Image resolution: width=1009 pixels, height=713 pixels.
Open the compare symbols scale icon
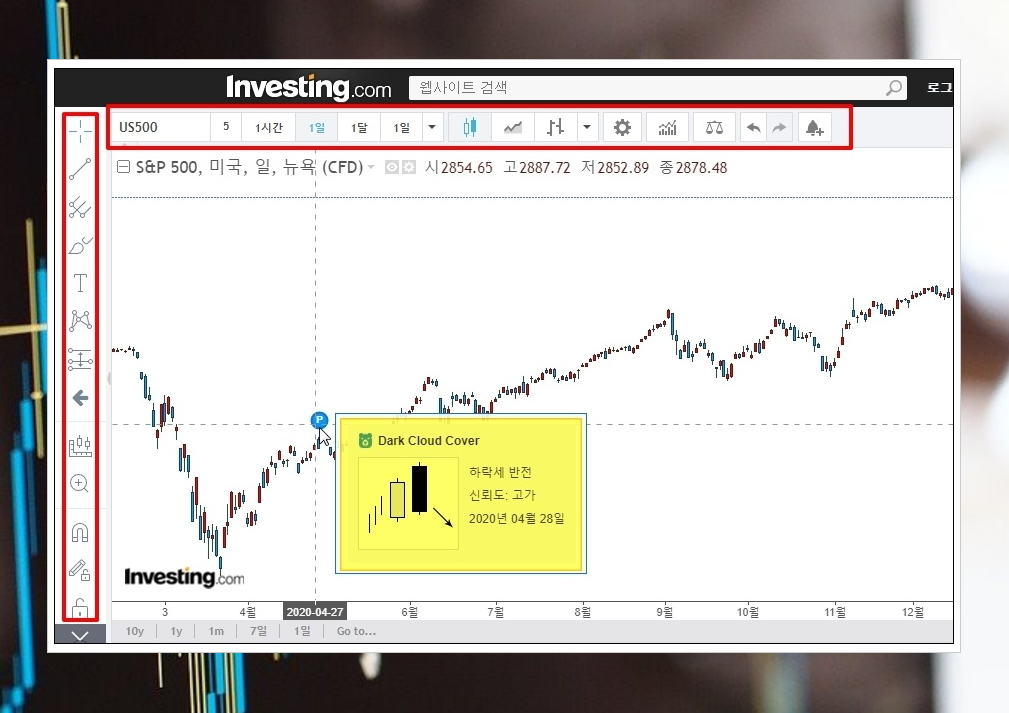714,127
